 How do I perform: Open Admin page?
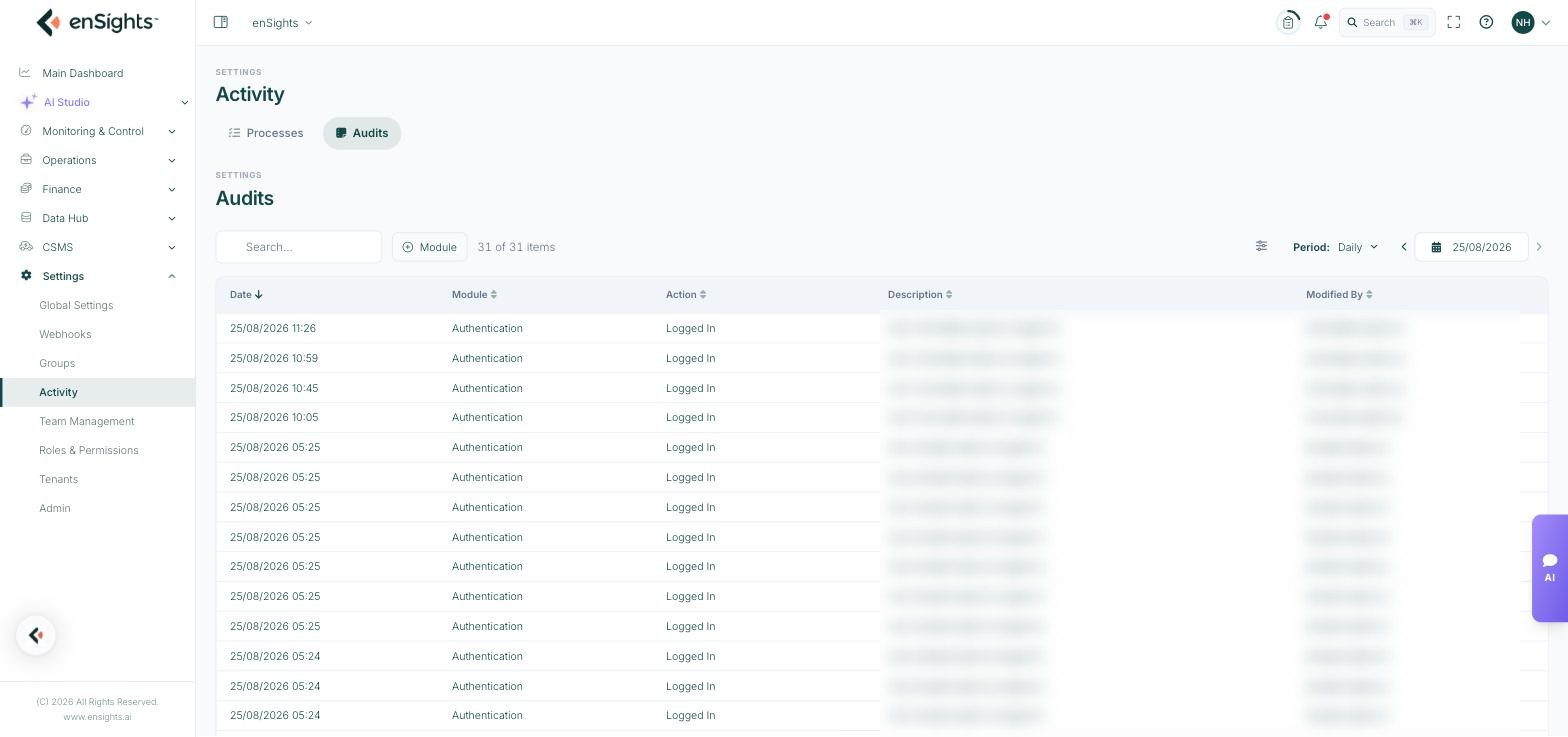(55, 508)
